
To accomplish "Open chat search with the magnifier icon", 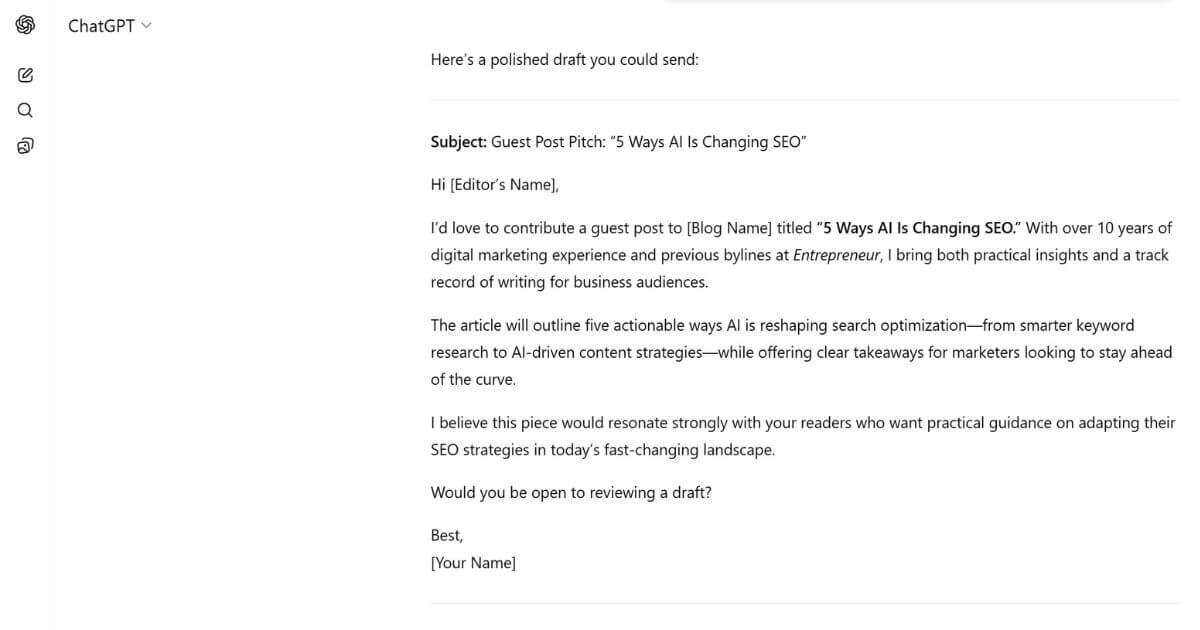I will (x=25, y=110).
